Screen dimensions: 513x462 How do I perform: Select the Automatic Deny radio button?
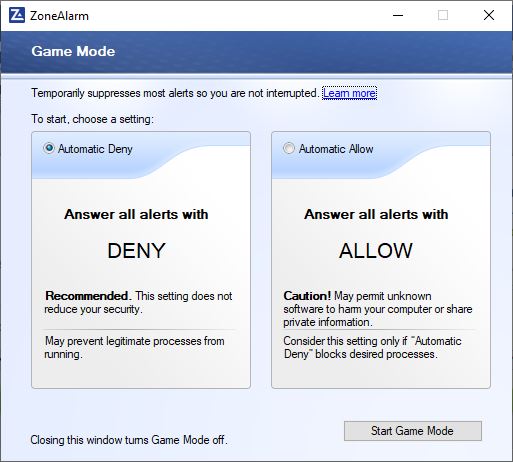(49, 148)
